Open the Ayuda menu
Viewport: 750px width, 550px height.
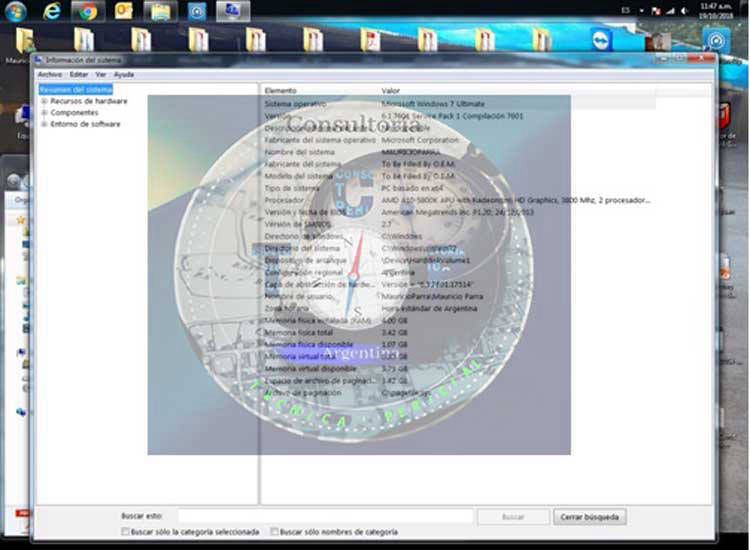(124, 75)
